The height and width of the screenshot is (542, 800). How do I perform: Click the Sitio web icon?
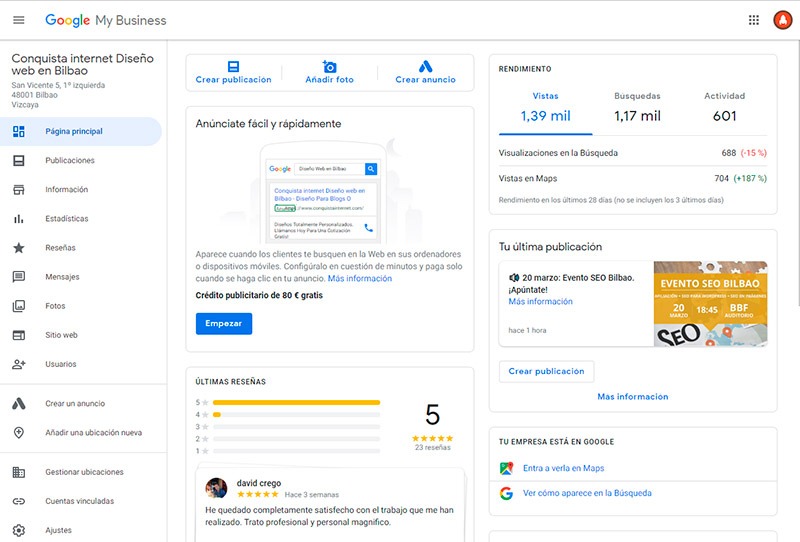pos(19,335)
